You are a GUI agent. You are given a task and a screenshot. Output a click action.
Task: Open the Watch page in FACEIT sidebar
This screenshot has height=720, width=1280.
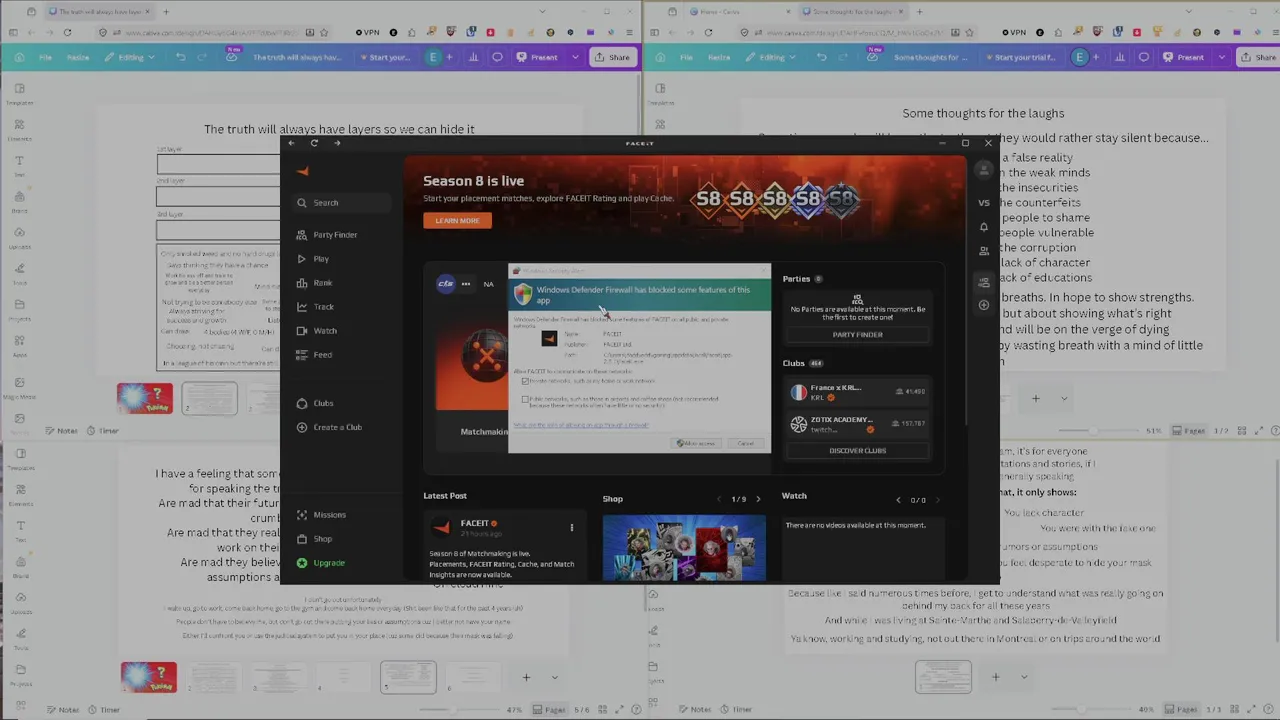[317, 331]
